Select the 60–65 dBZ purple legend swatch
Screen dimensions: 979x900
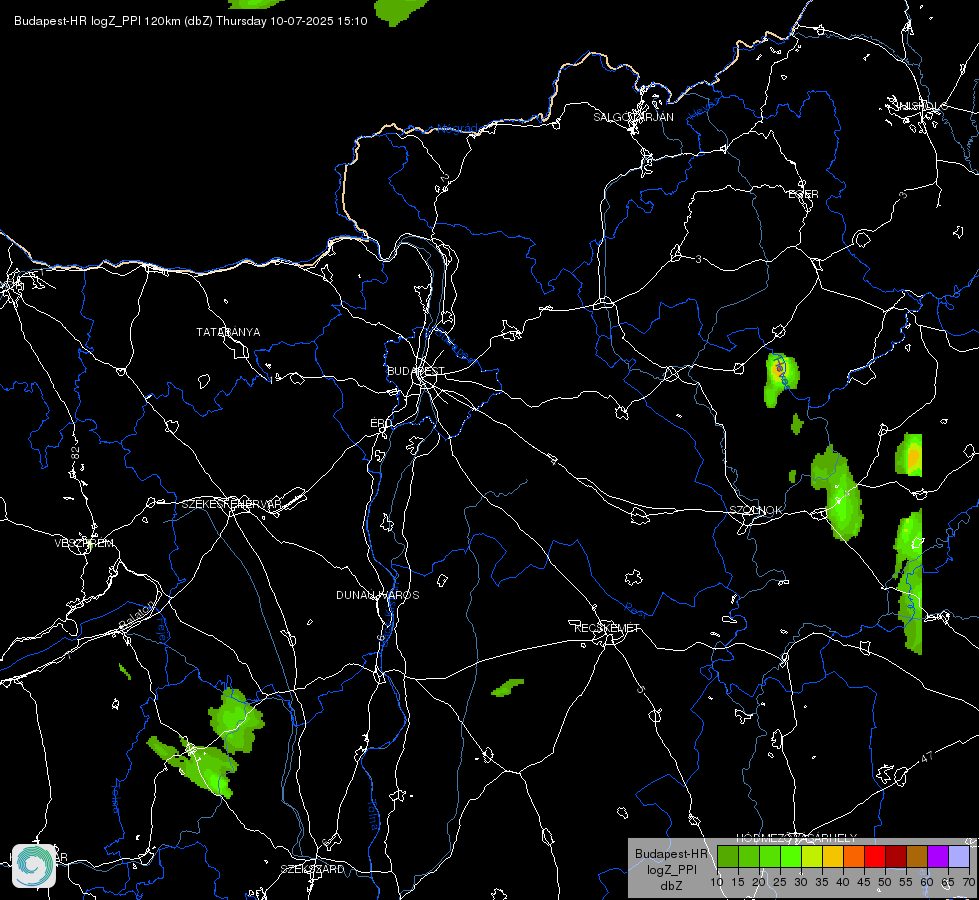click(x=938, y=856)
